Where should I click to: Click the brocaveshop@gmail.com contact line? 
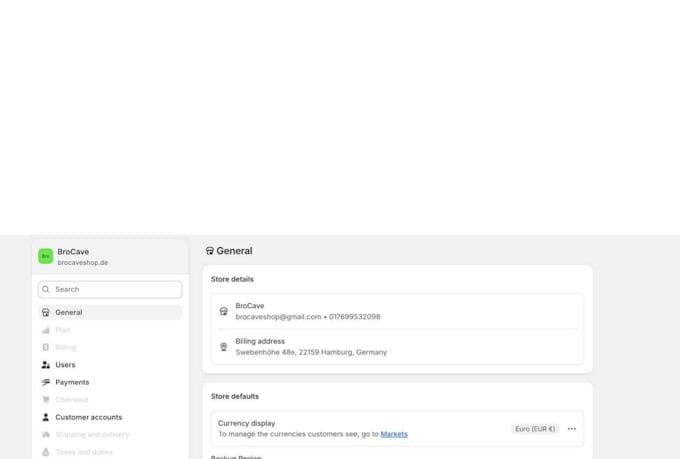pyautogui.click(x=308, y=317)
